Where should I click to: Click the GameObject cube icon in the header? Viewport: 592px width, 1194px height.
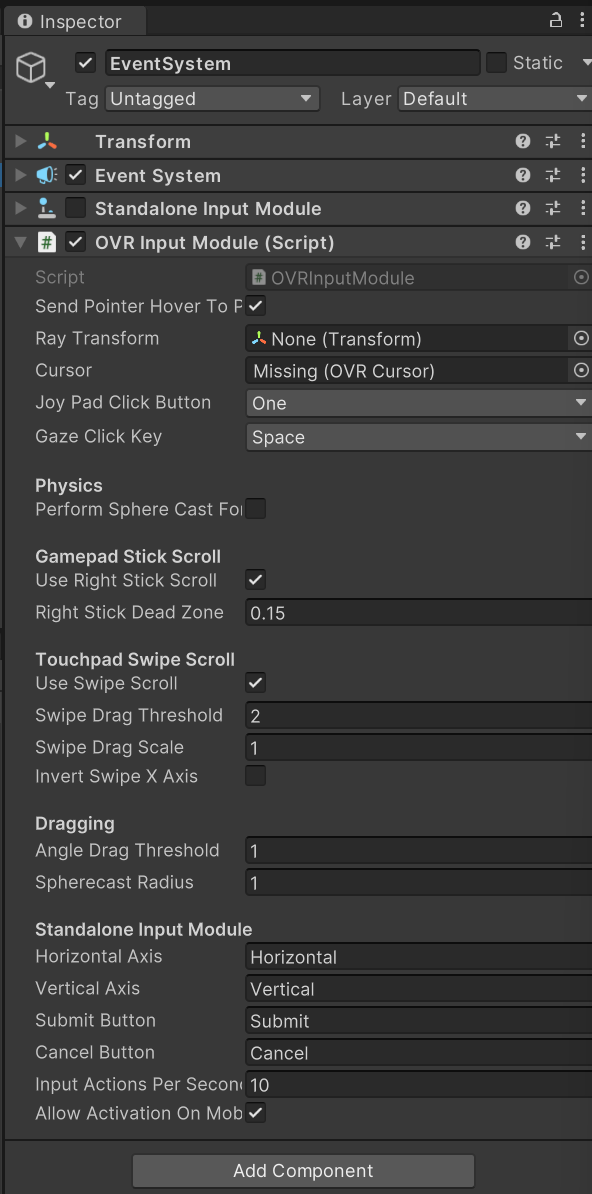click(31, 66)
